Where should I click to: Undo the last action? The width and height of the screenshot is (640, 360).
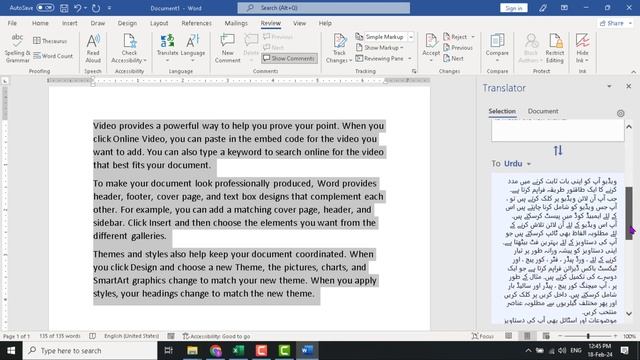click(x=78, y=8)
